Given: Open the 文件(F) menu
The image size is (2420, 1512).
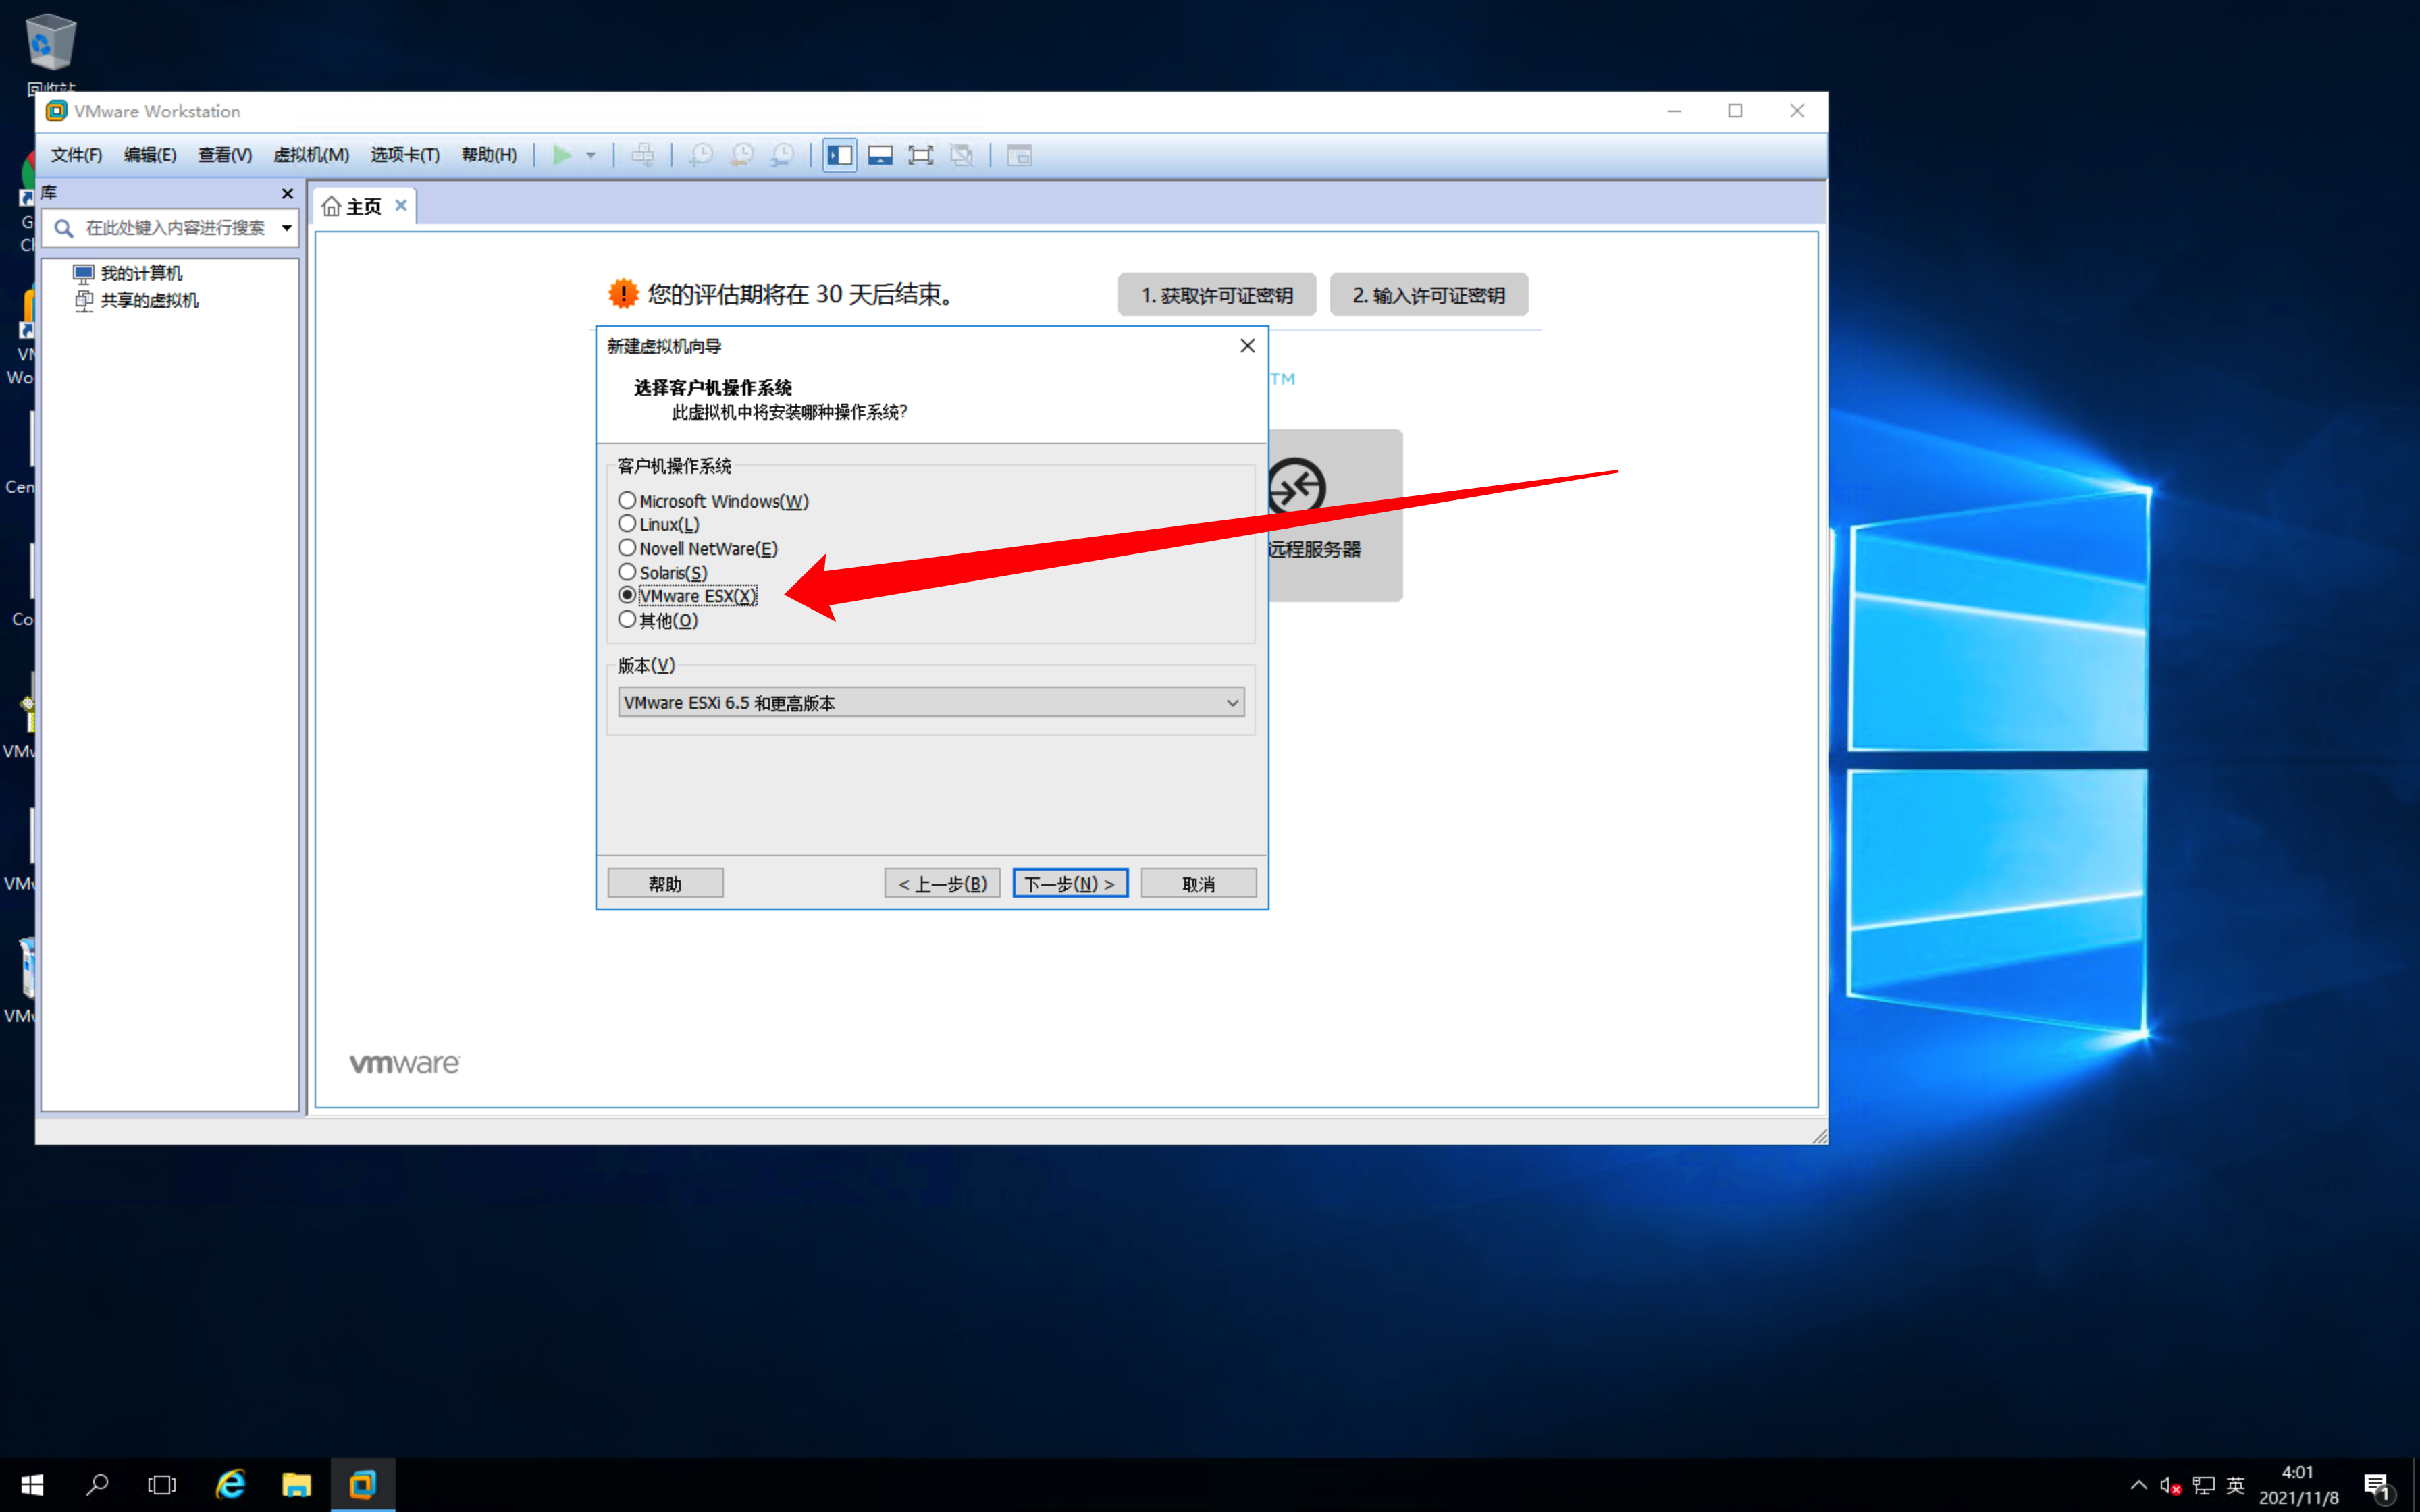Looking at the screenshot, I should coord(76,155).
